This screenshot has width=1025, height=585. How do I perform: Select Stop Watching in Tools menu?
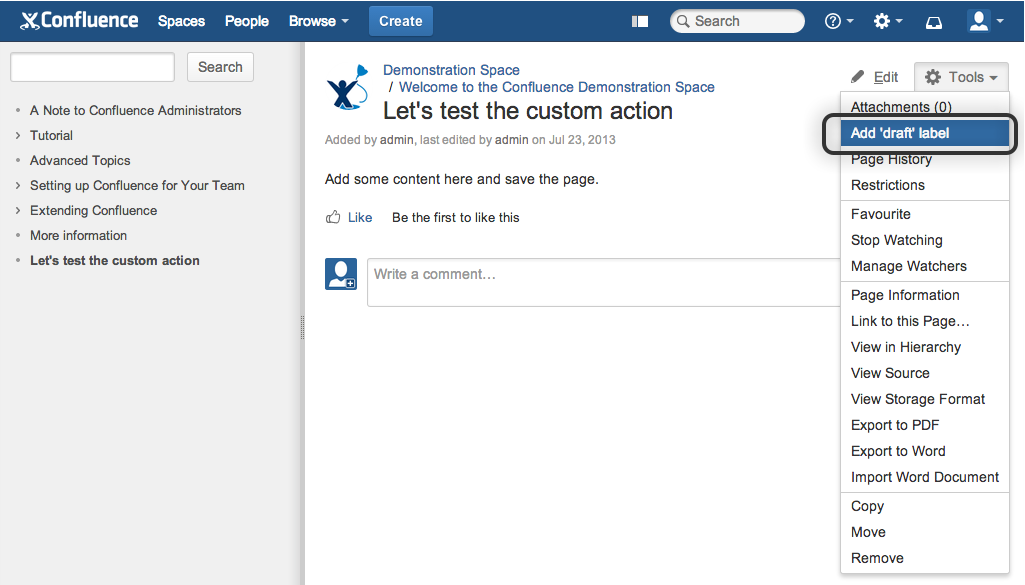pyautogui.click(x=896, y=240)
